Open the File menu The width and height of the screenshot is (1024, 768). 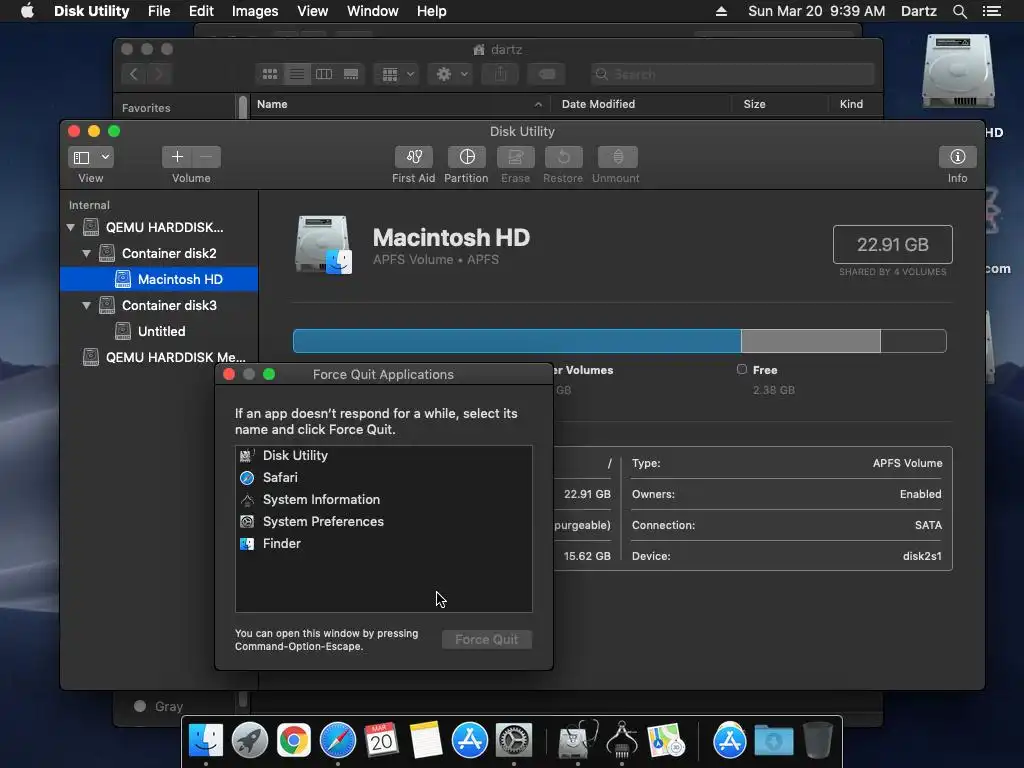[x=159, y=11]
